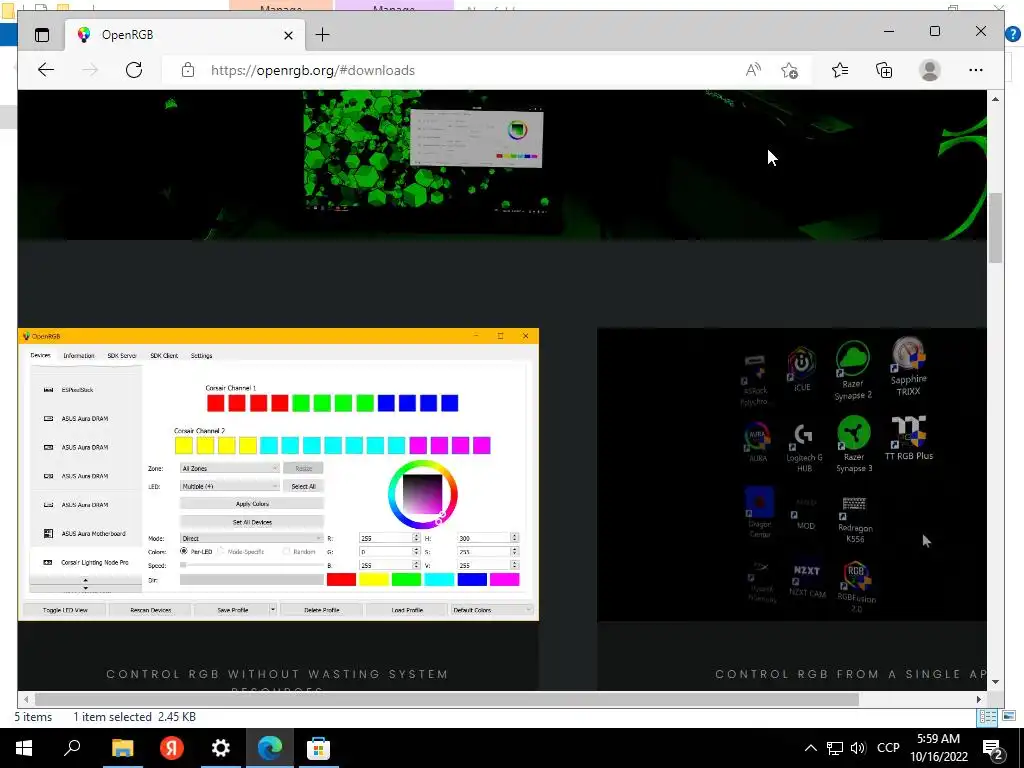Click the address bar URL field

pyautogui.click(x=457, y=70)
